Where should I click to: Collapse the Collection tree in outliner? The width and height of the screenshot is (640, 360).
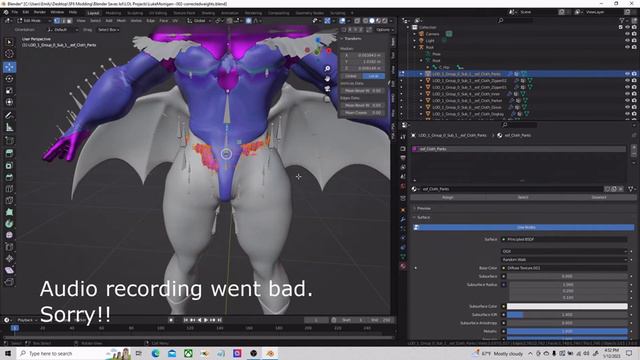408,27
